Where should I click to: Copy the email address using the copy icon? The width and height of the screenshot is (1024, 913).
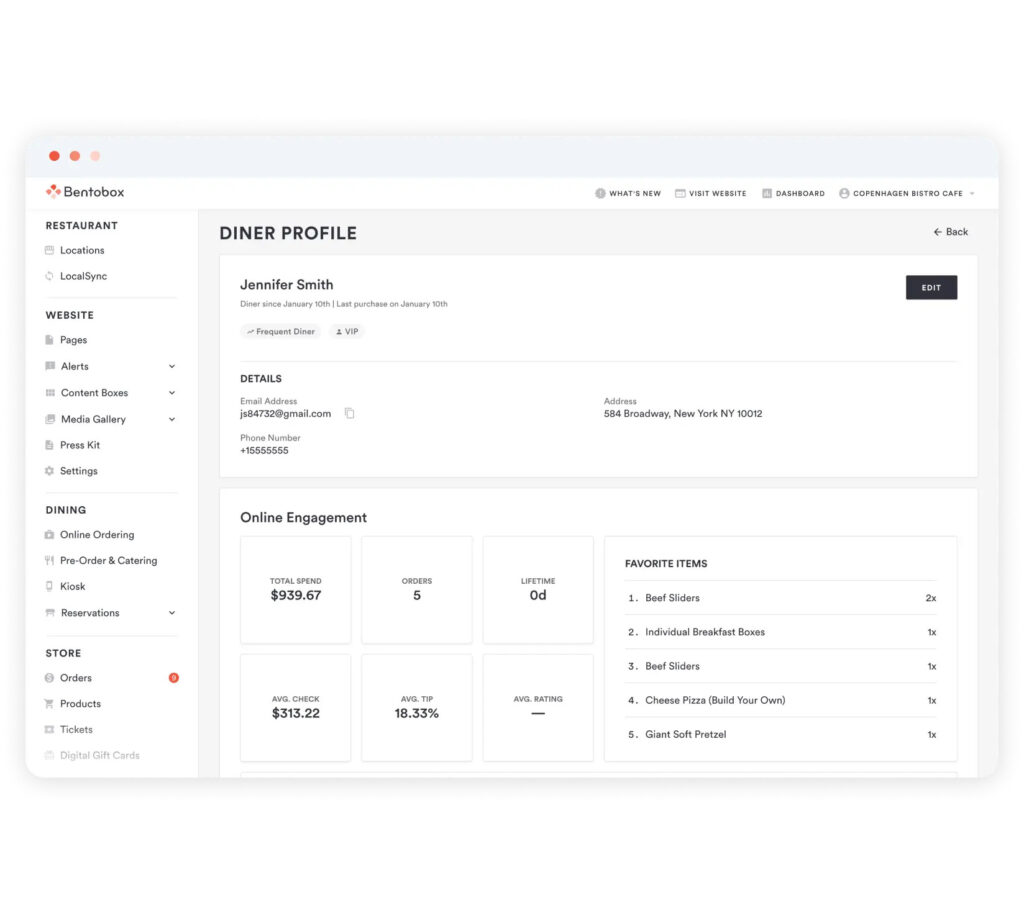pyautogui.click(x=349, y=412)
